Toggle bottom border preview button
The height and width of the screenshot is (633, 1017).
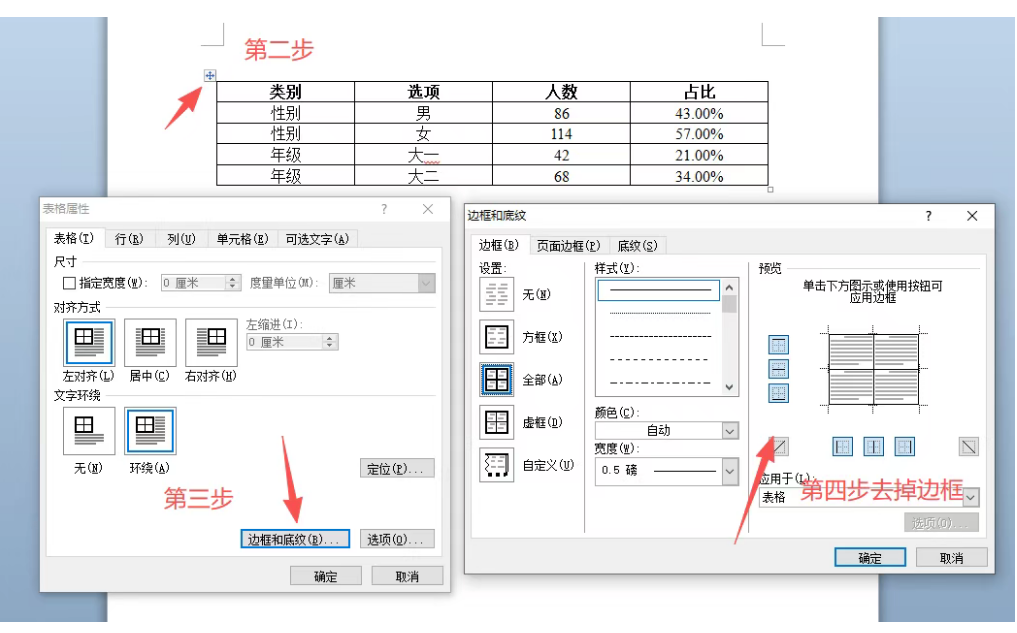(778, 393)
